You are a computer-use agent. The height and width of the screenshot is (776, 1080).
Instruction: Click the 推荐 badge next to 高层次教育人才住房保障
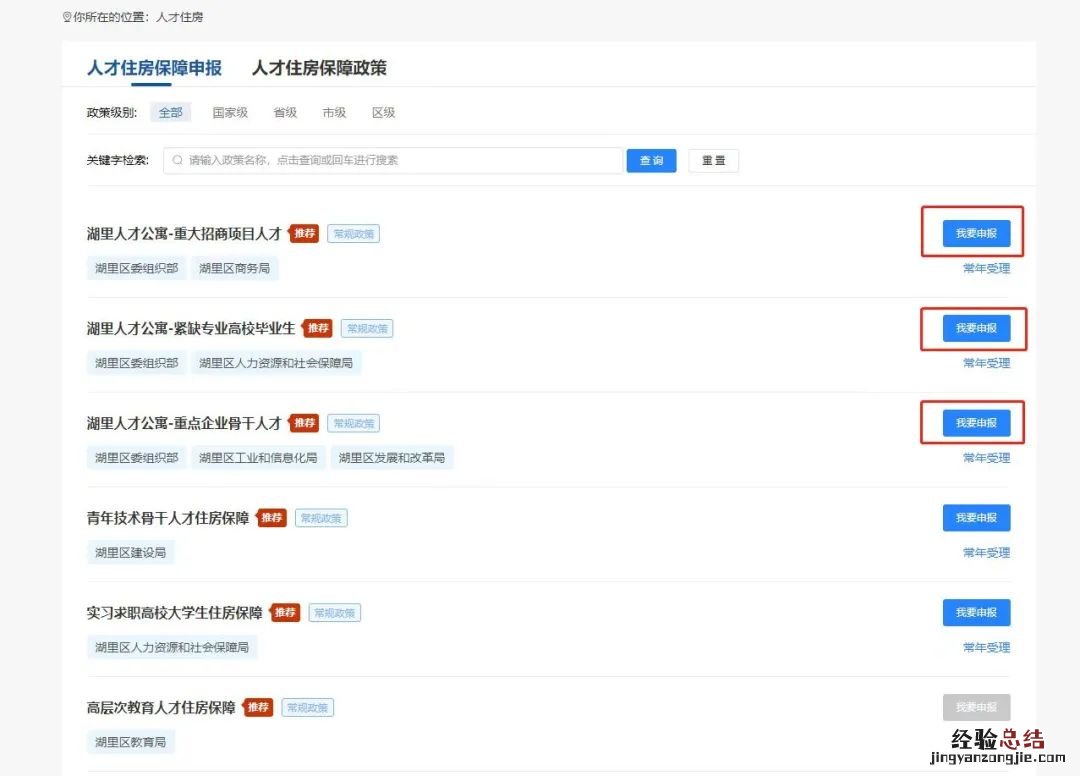(258, 707)
